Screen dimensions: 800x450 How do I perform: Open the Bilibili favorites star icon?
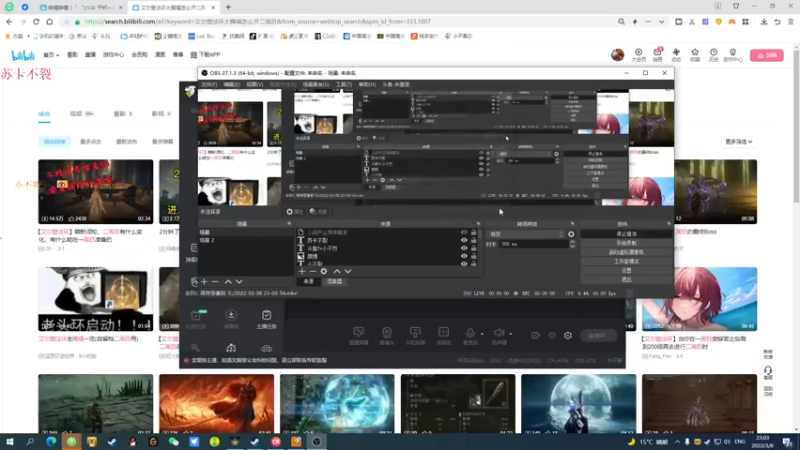695,53
